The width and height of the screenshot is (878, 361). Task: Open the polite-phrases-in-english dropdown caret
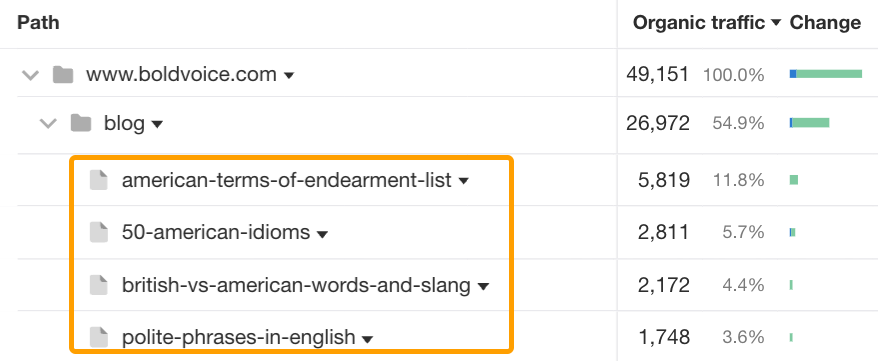[367, 339]
